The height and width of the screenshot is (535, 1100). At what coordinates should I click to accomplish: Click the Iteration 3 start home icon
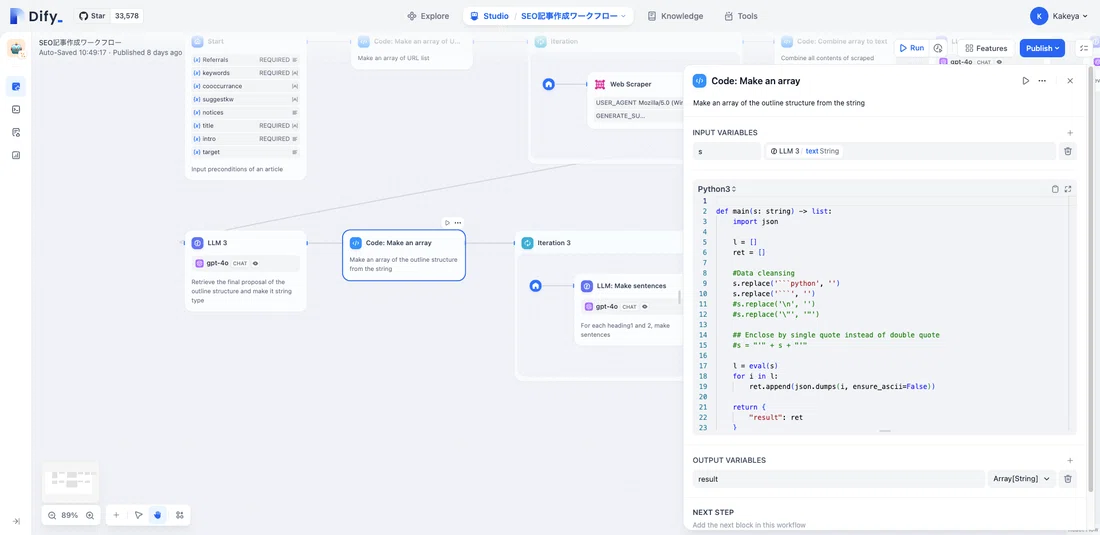(x=536, y=286)
